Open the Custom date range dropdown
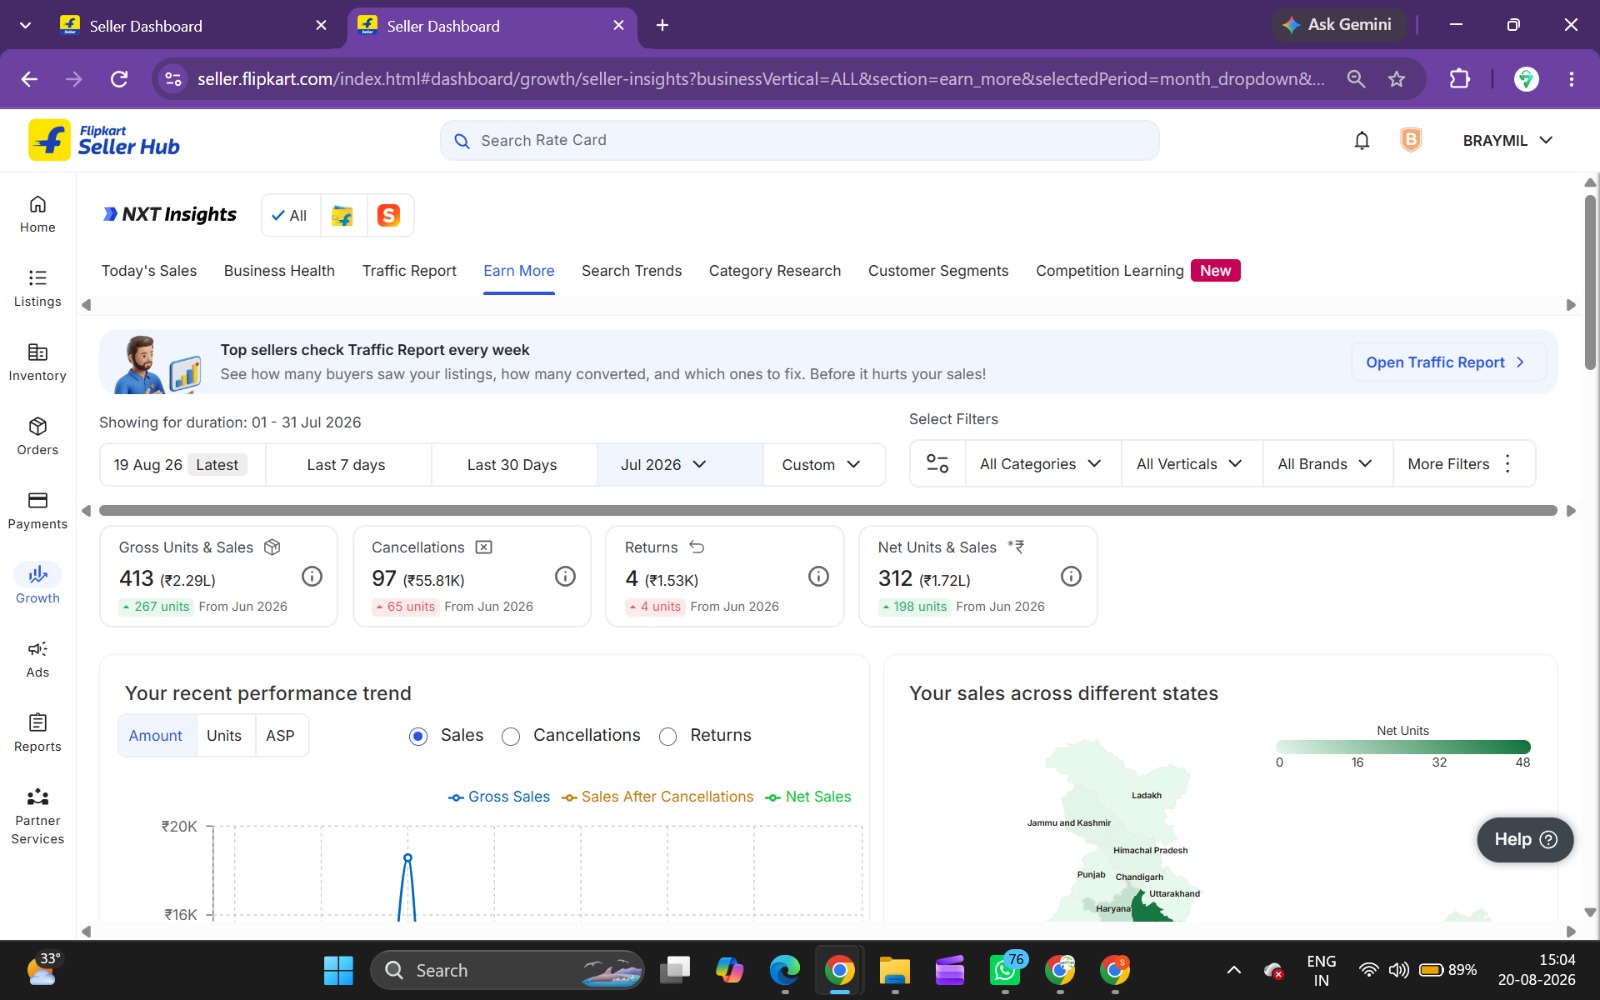Viewport: 1600px width, 1000px height. click(x=822, y=465)
